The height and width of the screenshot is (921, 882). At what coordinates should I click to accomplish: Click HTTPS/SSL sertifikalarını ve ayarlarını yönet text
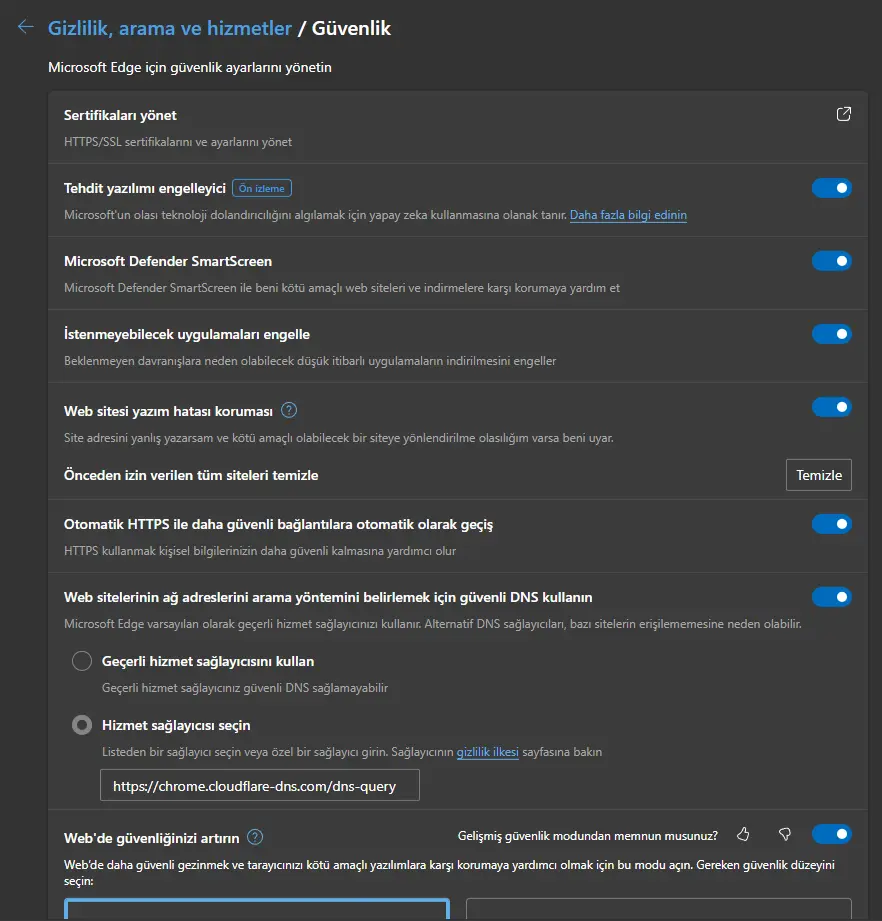(x=178, y=142)
